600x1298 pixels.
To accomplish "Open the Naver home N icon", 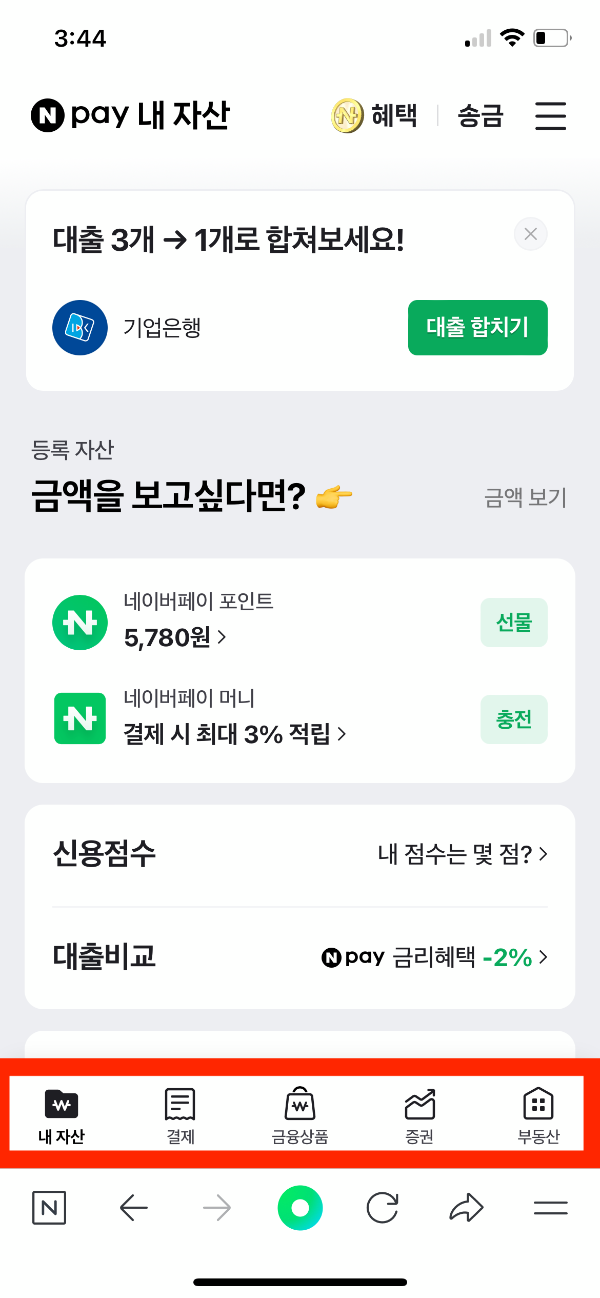I will [49, 1207].
